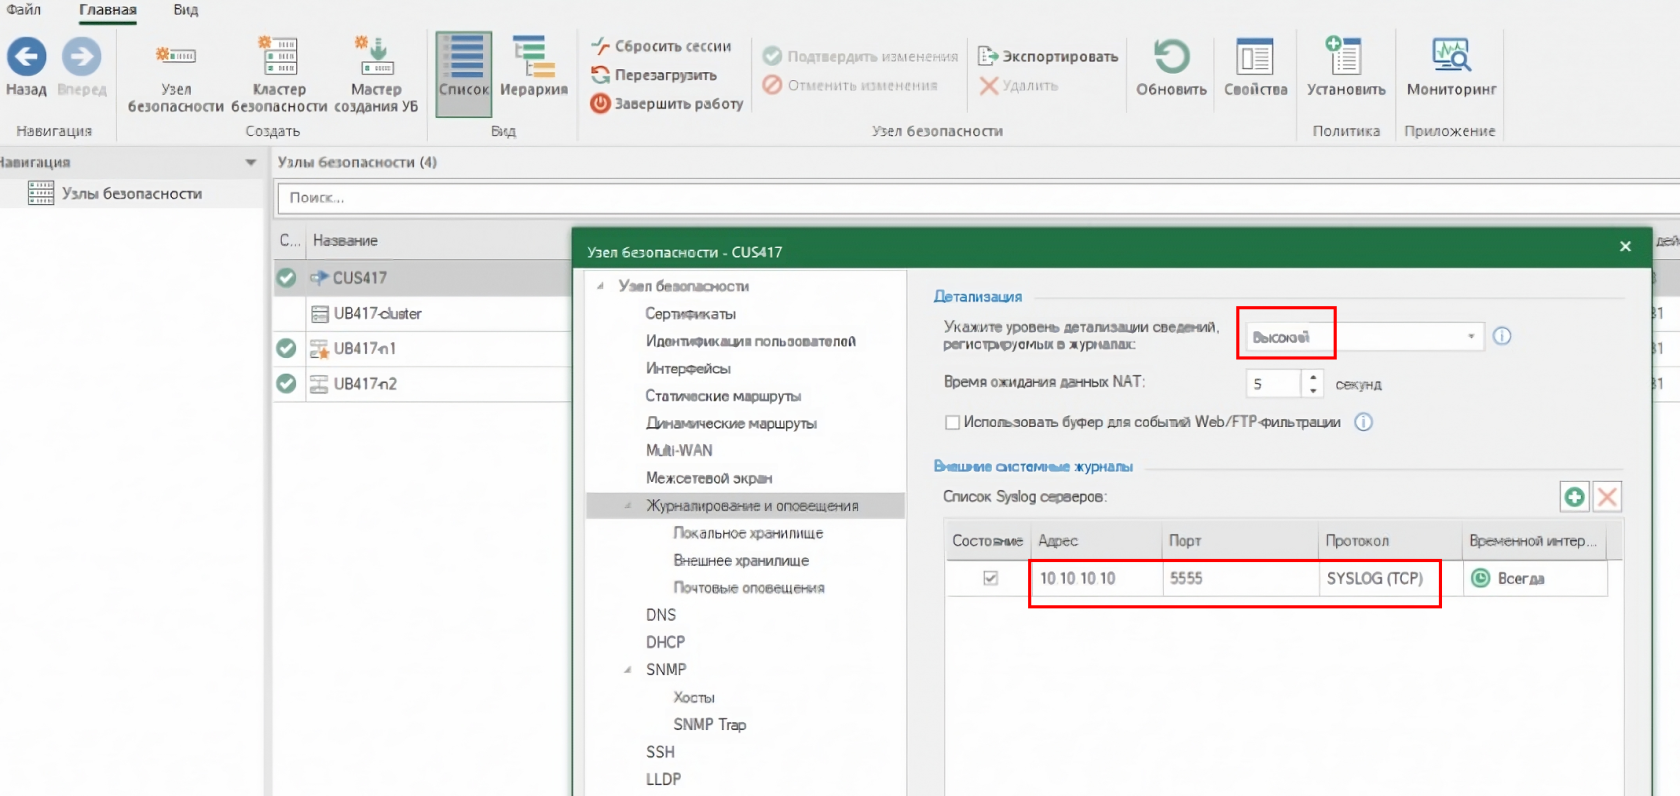Open the Файл menu
This screenshot has height=796, width=1680.
[x=24, y=10]
